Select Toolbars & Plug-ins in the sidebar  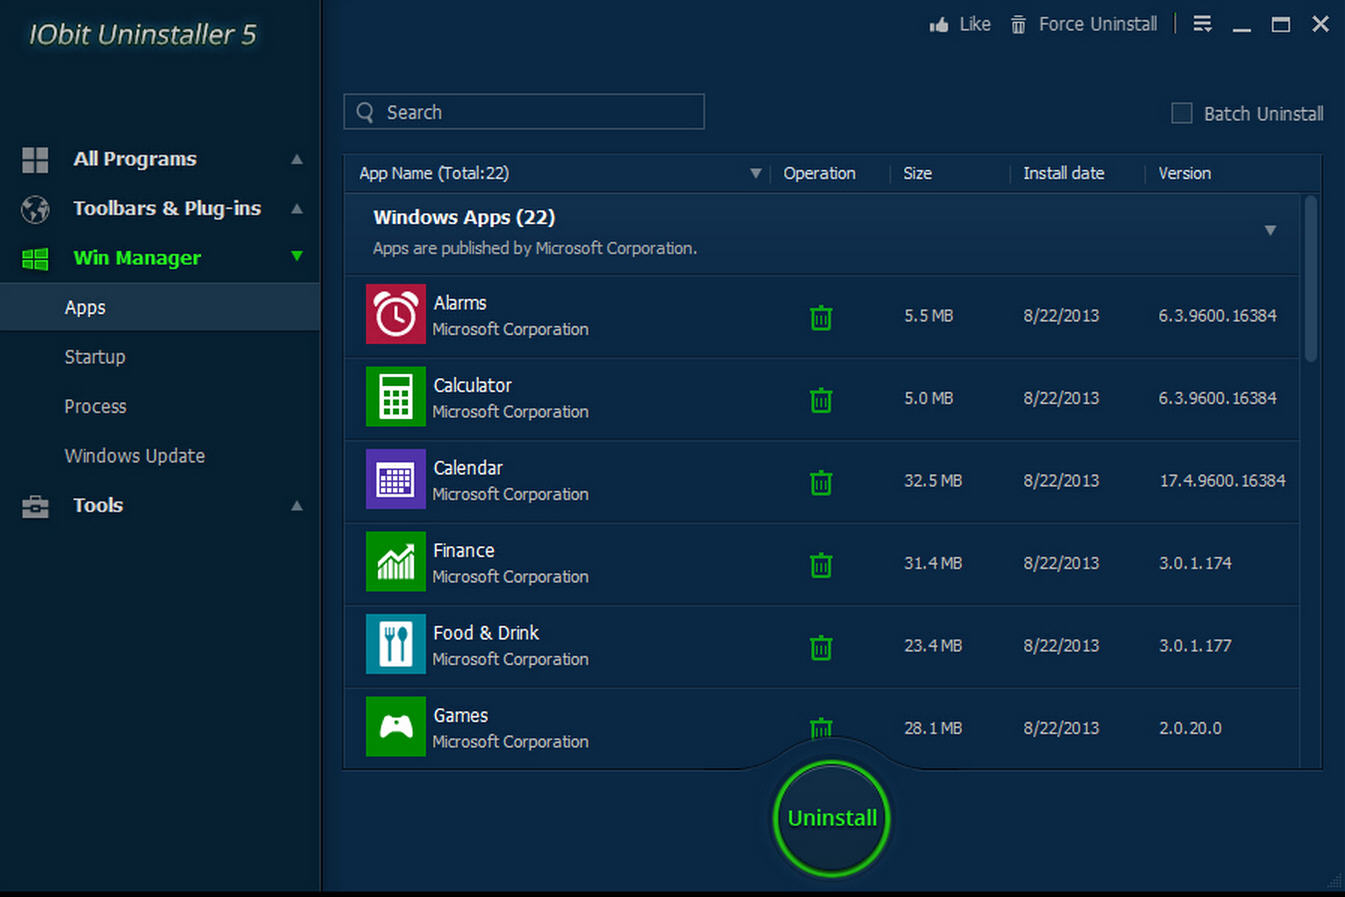[x=167, y=208]
